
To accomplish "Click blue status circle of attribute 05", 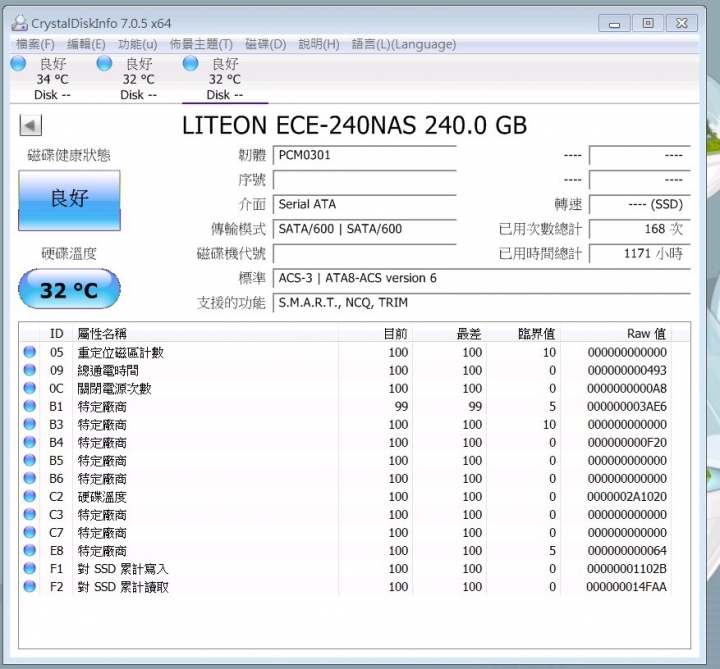I will click(x=29, y=352).
